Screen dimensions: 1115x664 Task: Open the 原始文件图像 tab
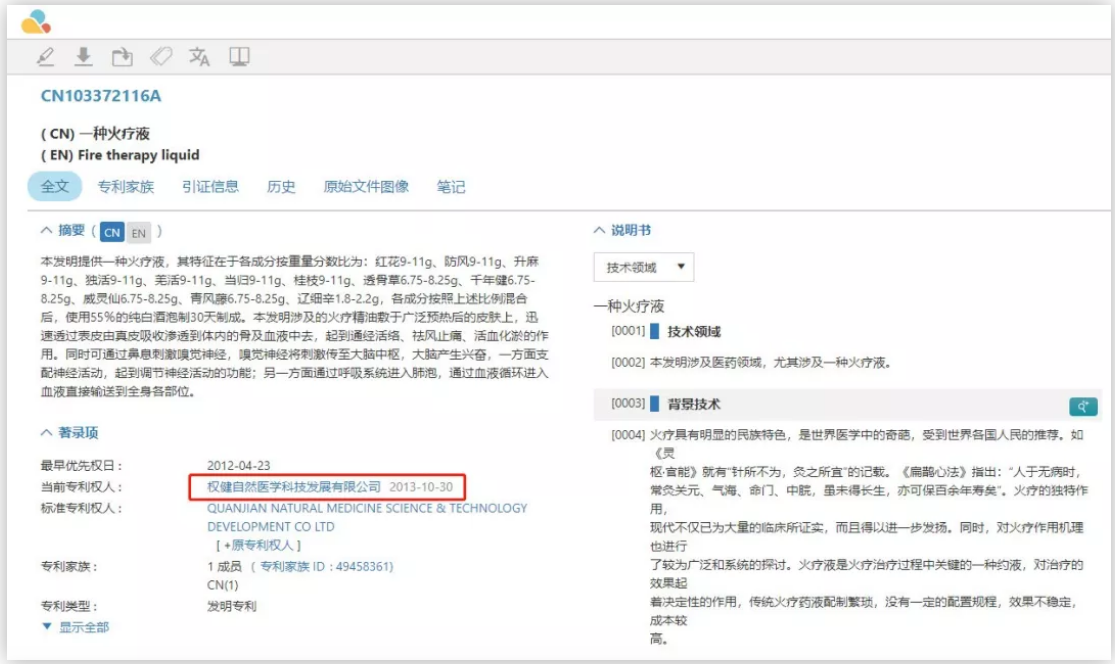pyautogui.click(x=366, y=187)
